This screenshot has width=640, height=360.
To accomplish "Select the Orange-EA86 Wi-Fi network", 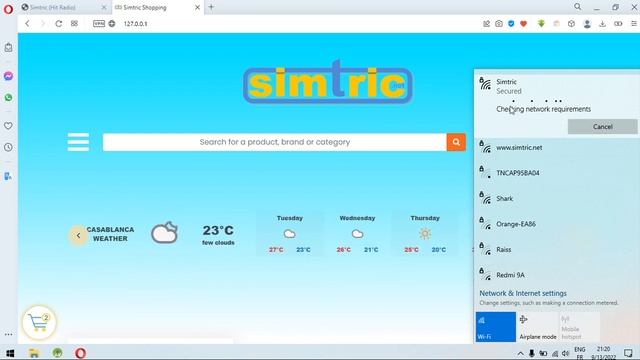I will pos(557,224).
